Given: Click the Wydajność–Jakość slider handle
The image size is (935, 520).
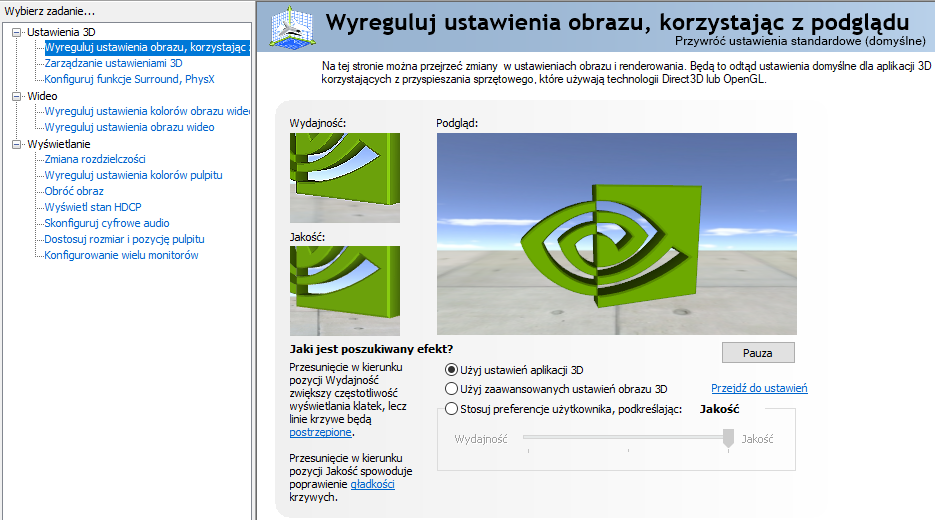Looking at the screenshot, I should click(728, 438).
